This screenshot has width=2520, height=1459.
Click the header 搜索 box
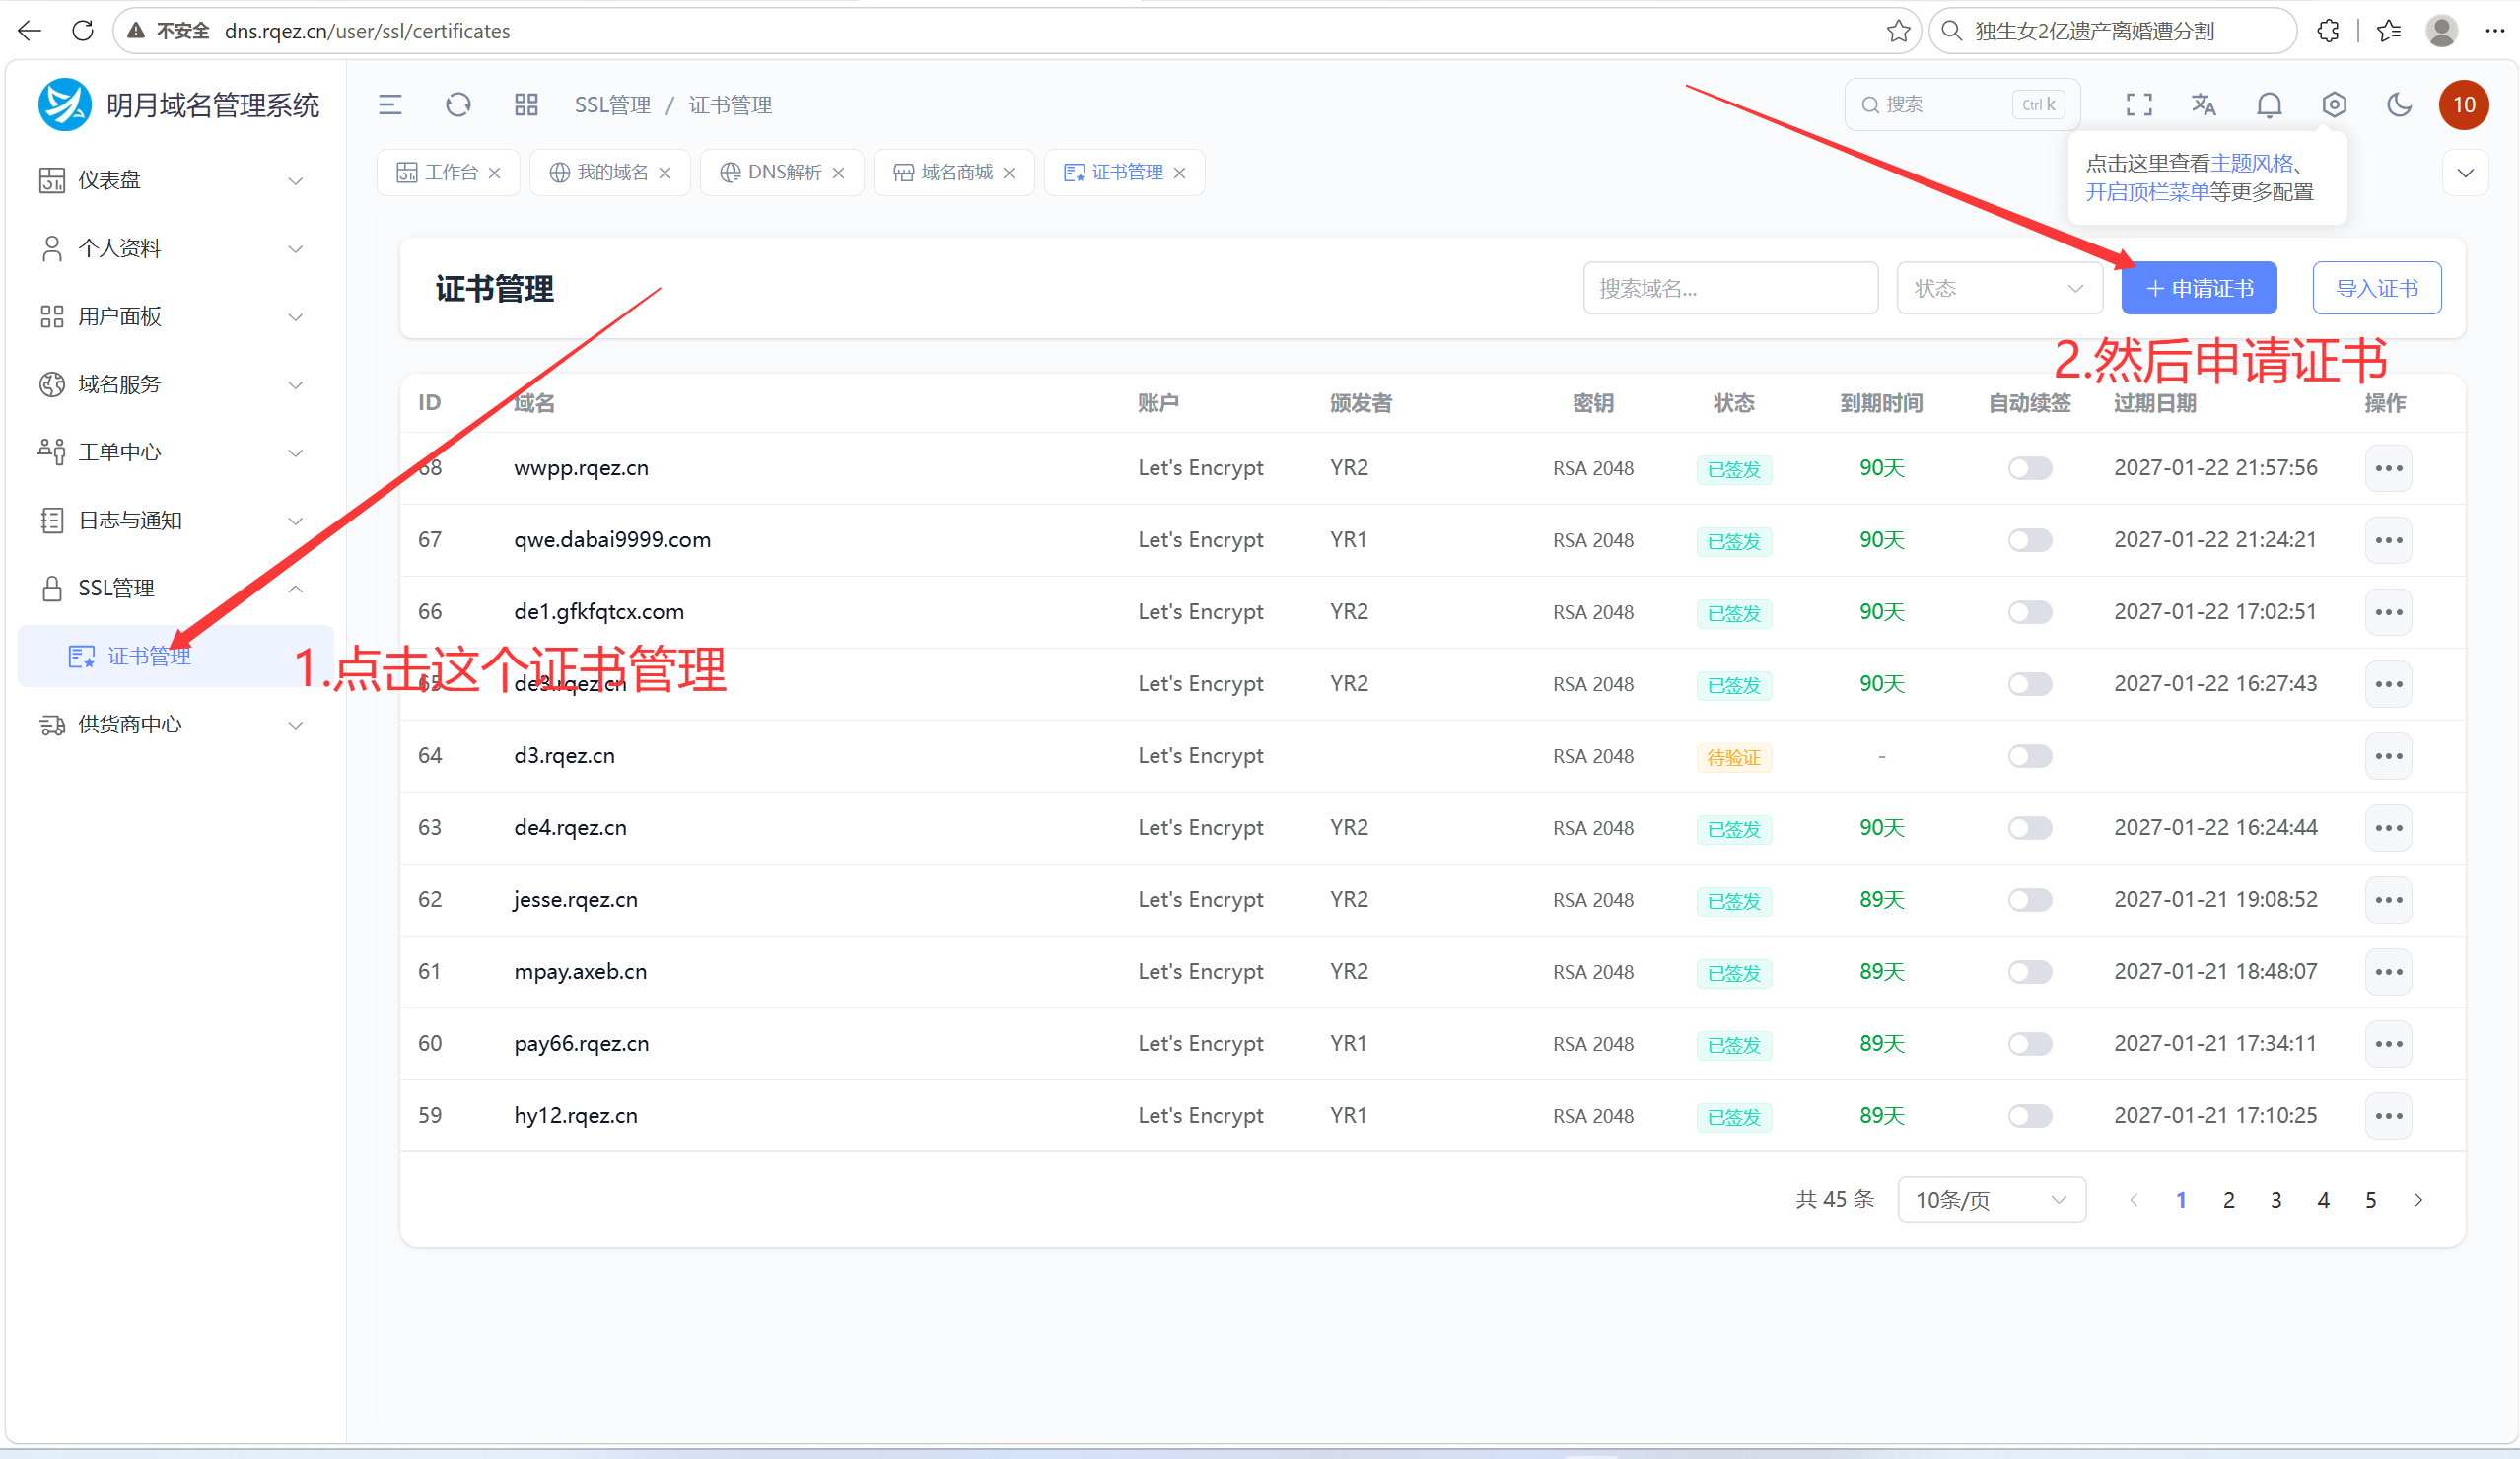(x=1962, y=105)
